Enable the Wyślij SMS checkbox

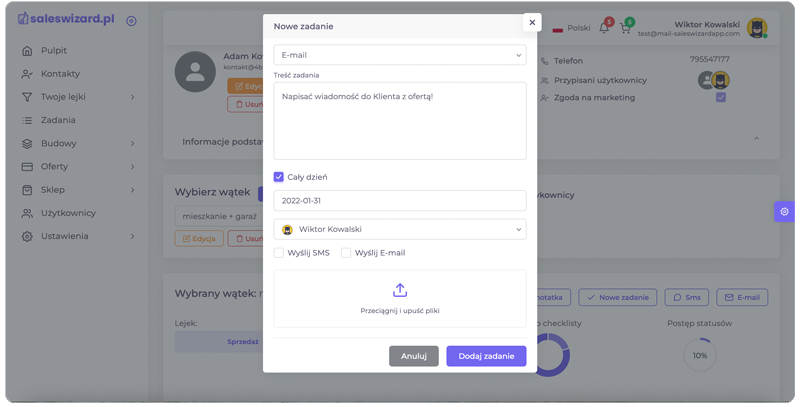tap(279, 253)
